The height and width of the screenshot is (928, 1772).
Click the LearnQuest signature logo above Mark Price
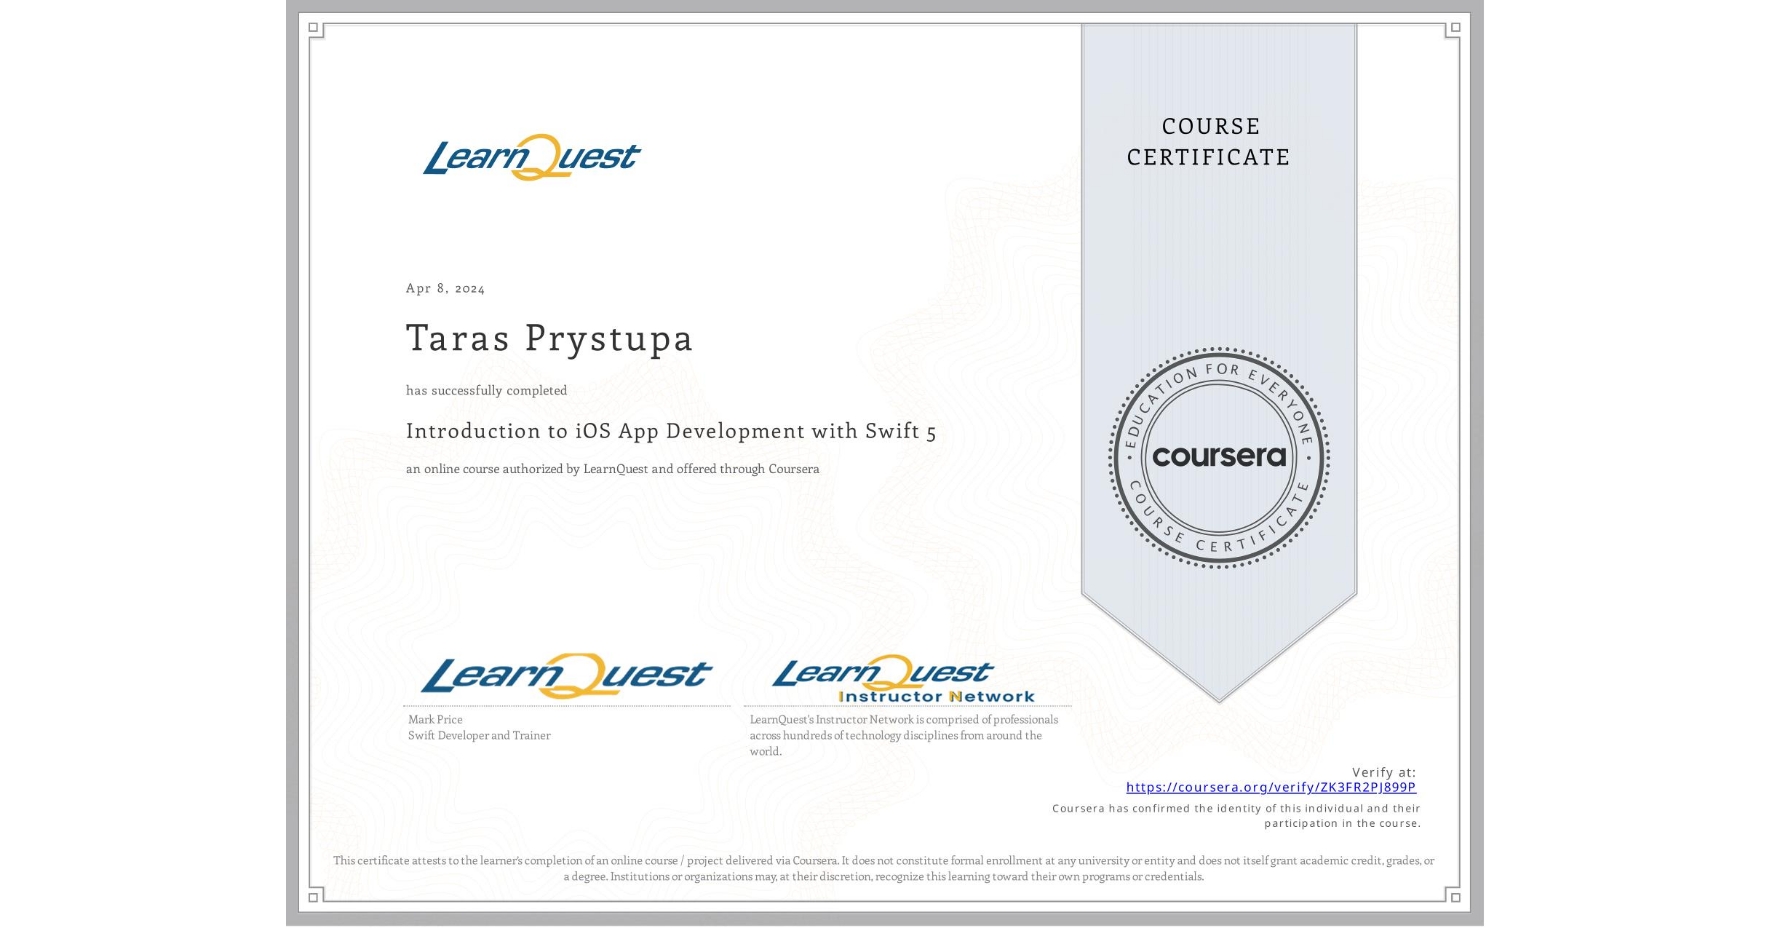coord(566,675)
